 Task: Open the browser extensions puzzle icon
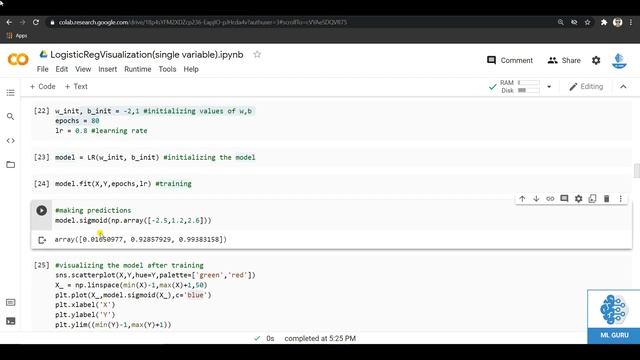point(604,22)
